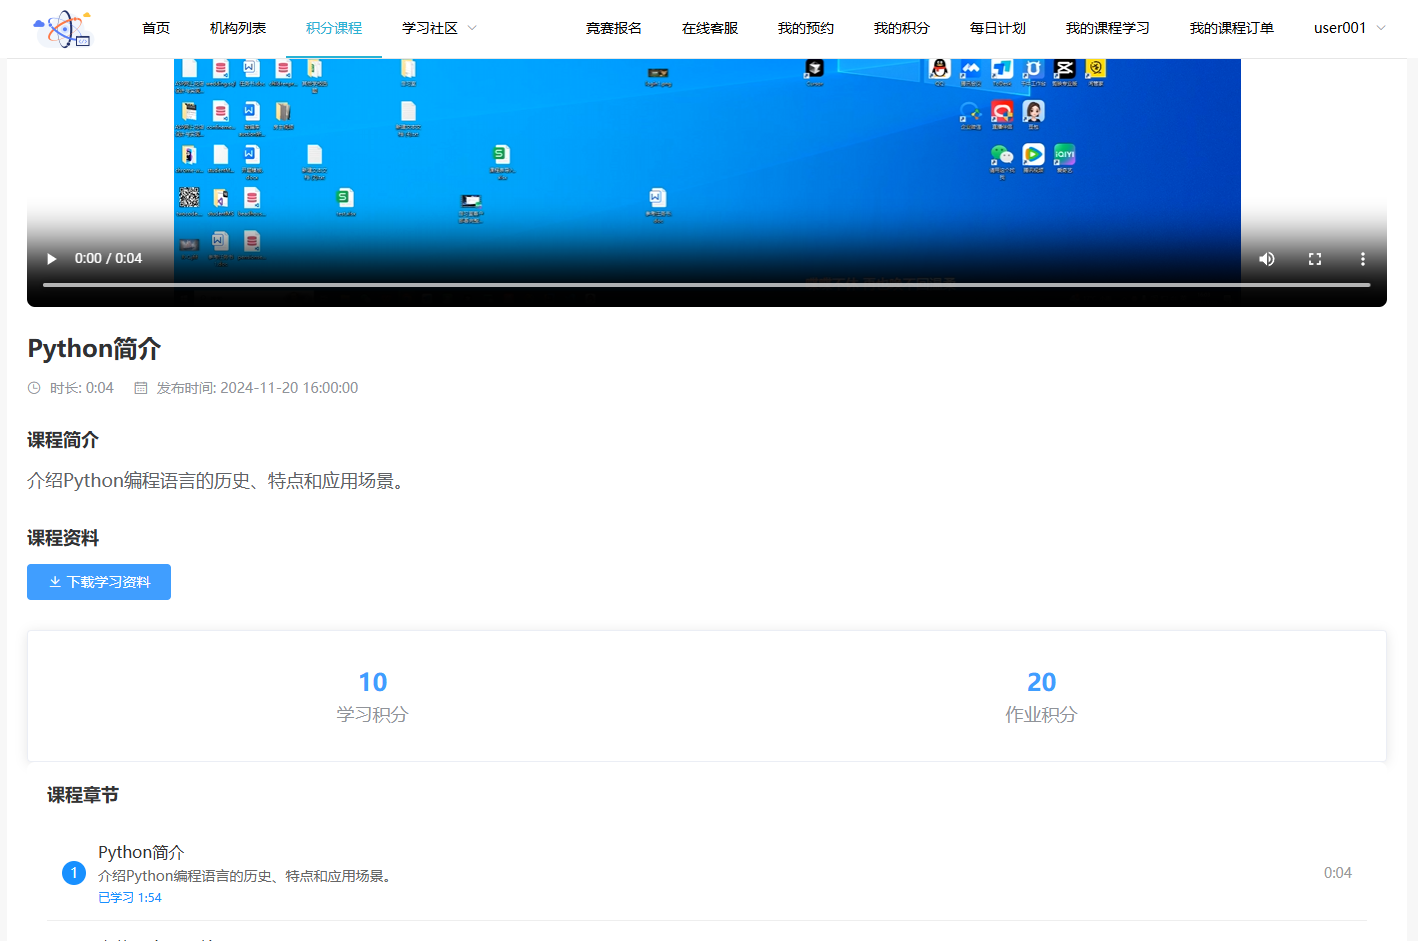1418x941 pixels.
Task: Open 在线客服 online support
Action: coord(710,28)
